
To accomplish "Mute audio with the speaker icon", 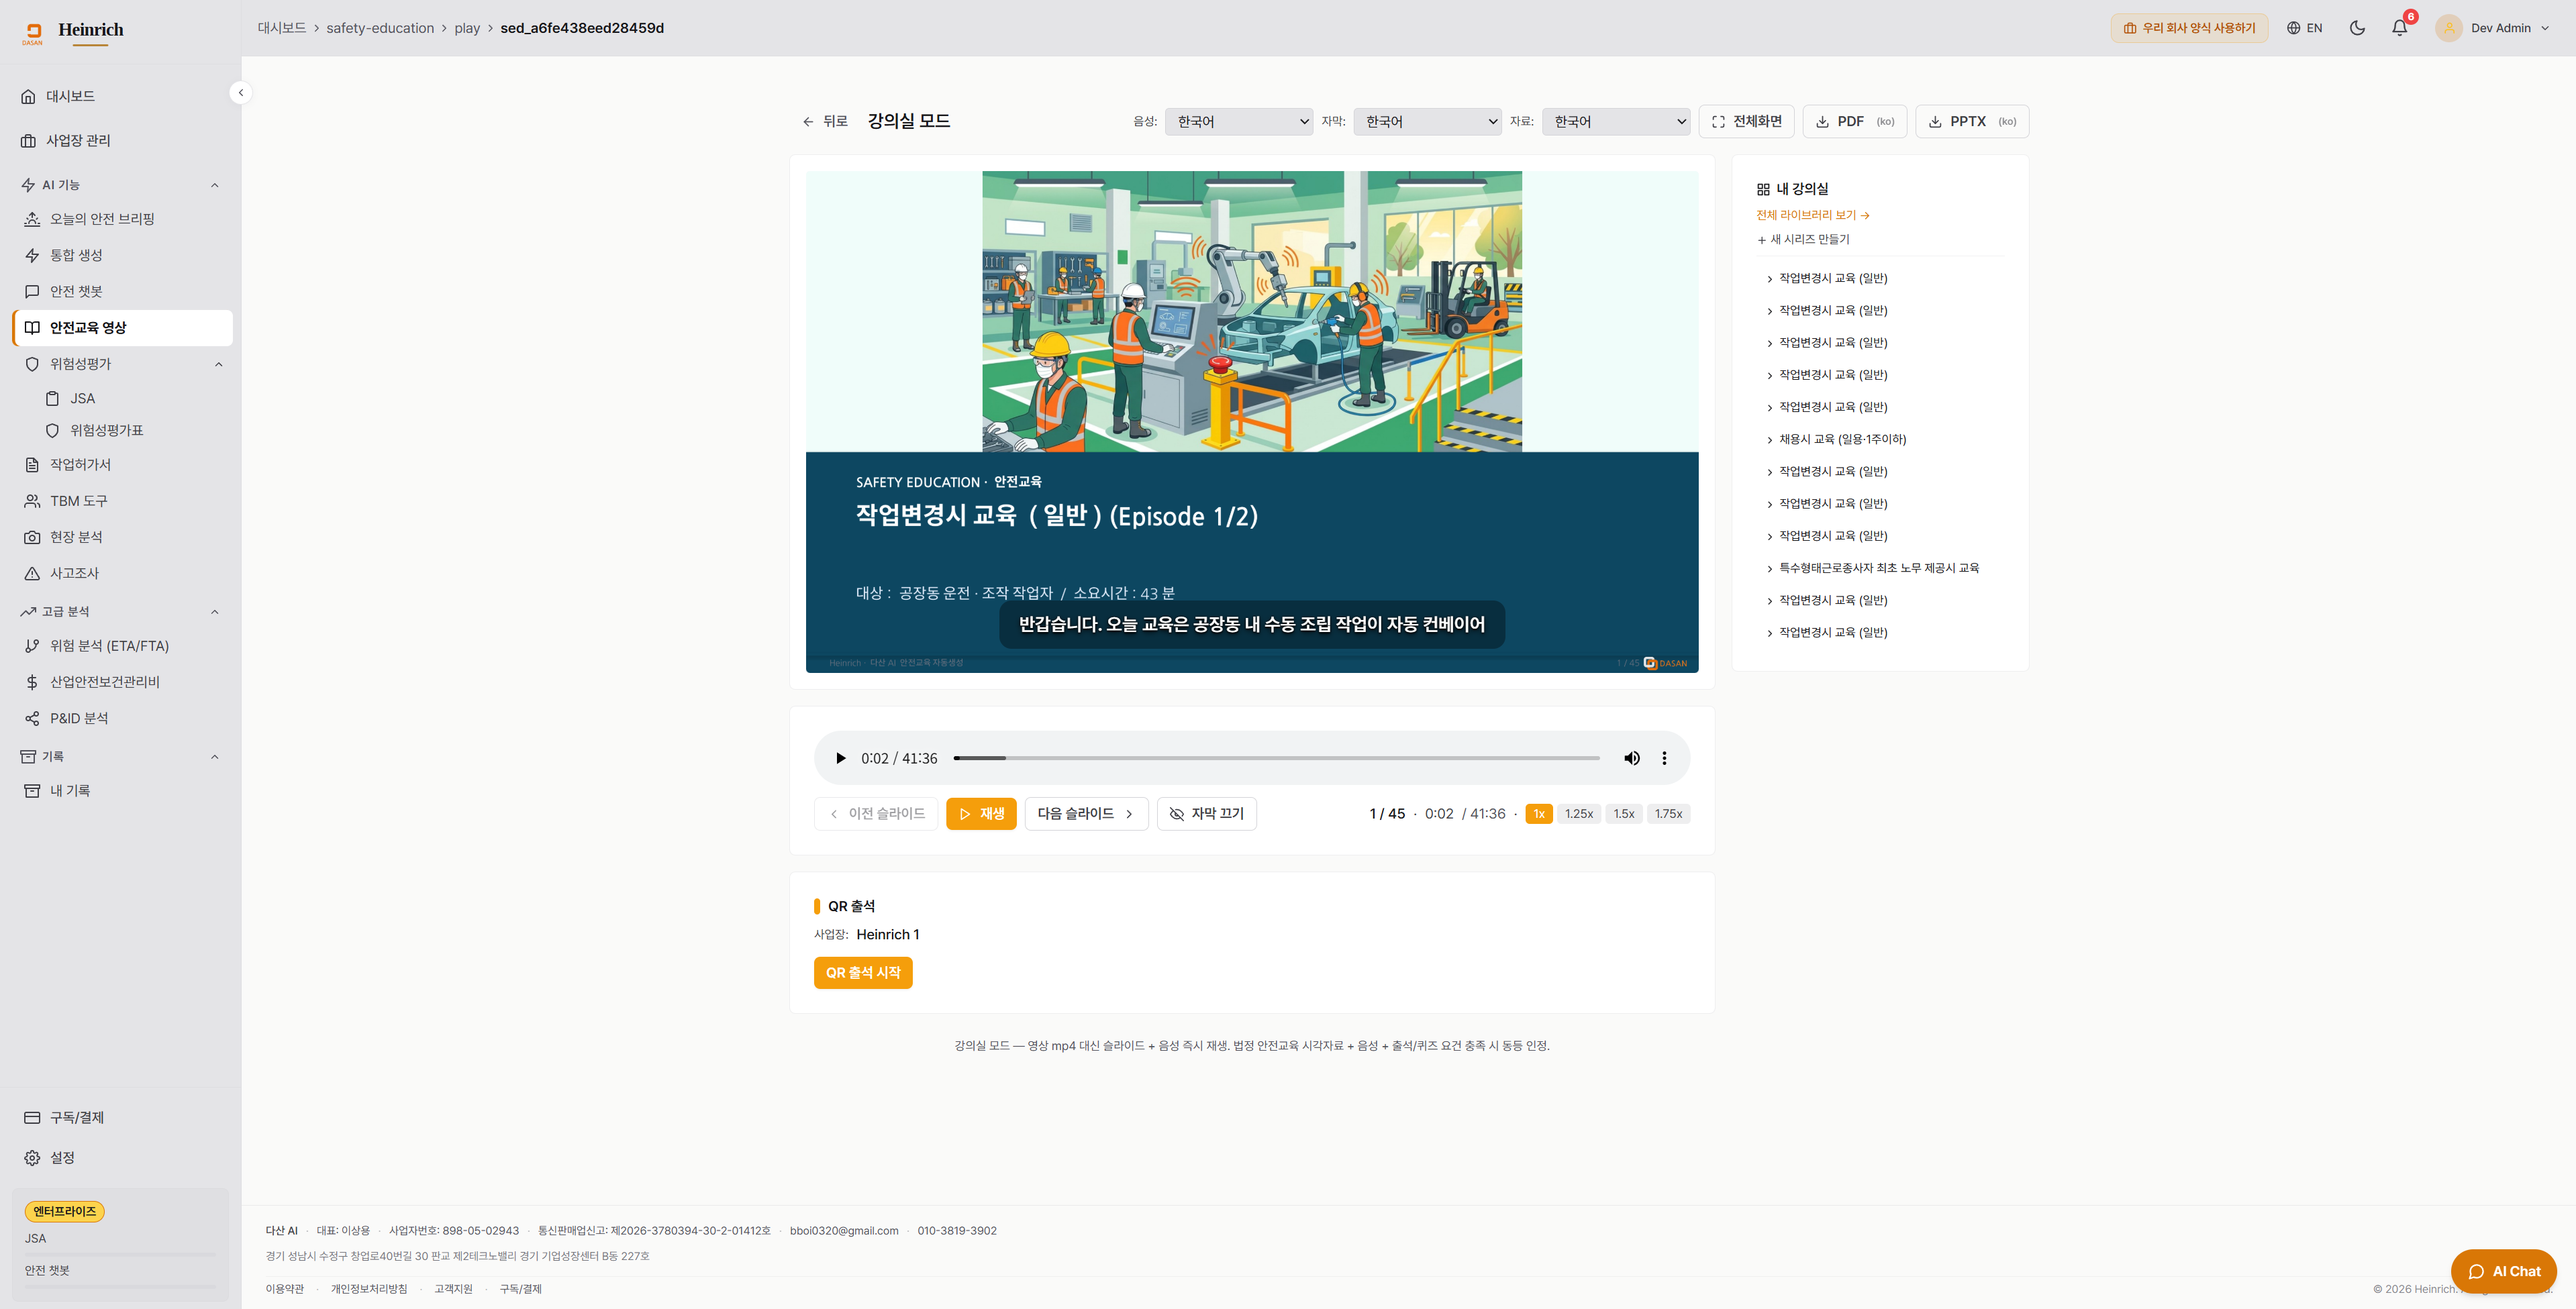I will click(1631, 758).
